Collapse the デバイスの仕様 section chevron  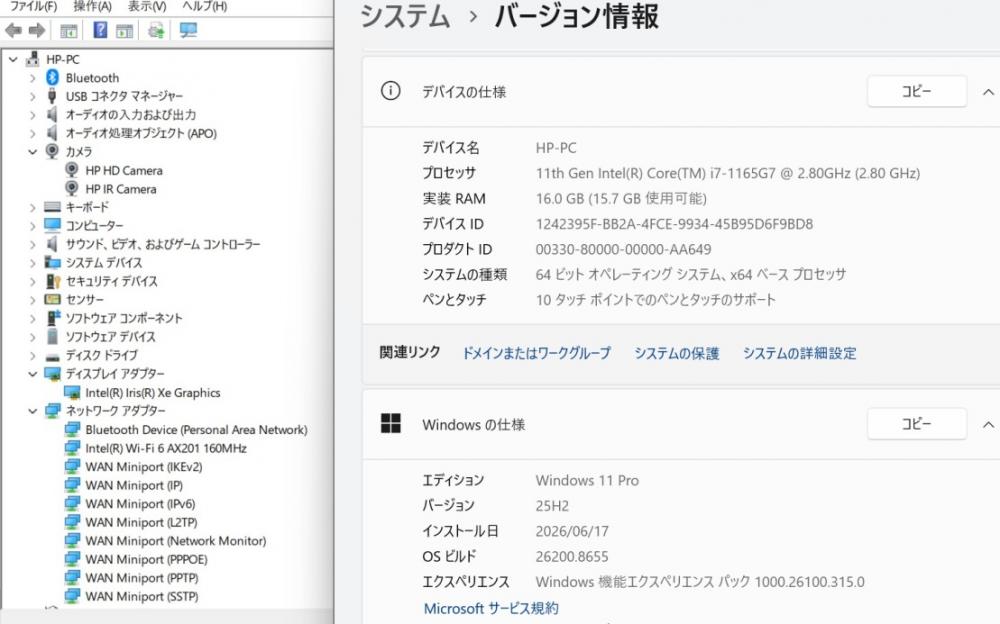(988, 92)
